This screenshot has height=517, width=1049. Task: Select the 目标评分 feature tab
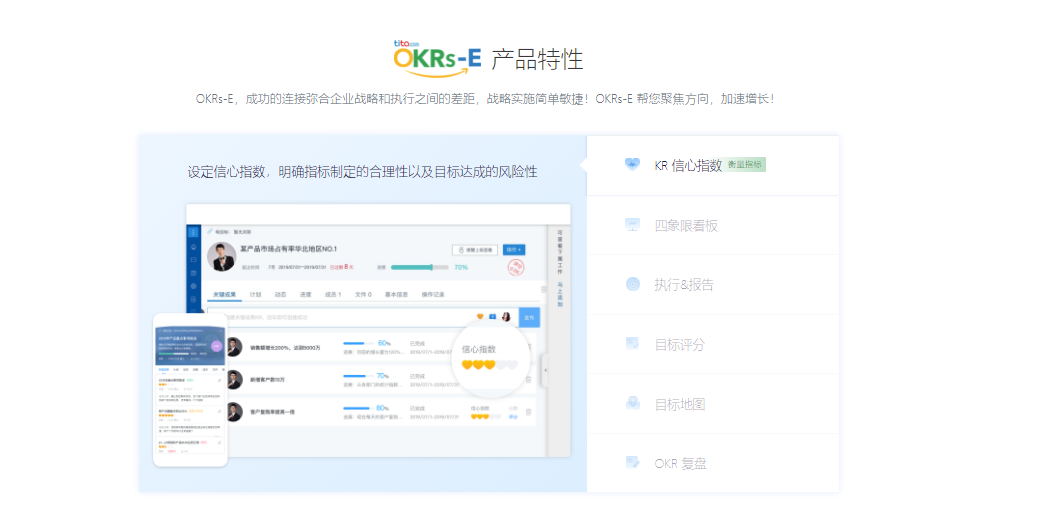pos(712,344)
